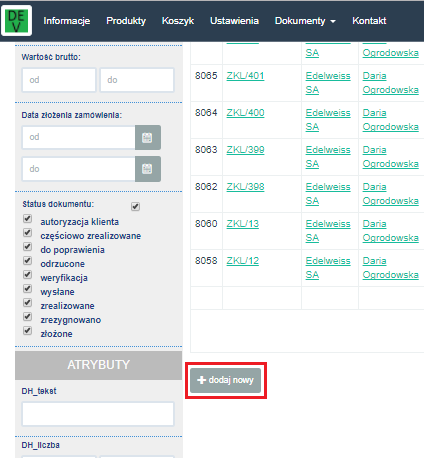Expand the Dokumenty dropdown menu
This screenshot has height=458, width=424.
[x=305, y=21]
